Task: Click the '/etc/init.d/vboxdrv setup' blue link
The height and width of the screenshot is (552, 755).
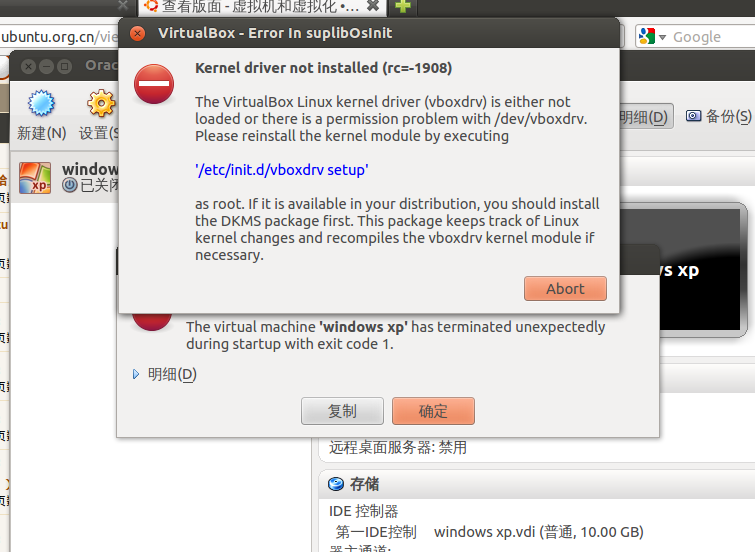Action: click(282, 170)
